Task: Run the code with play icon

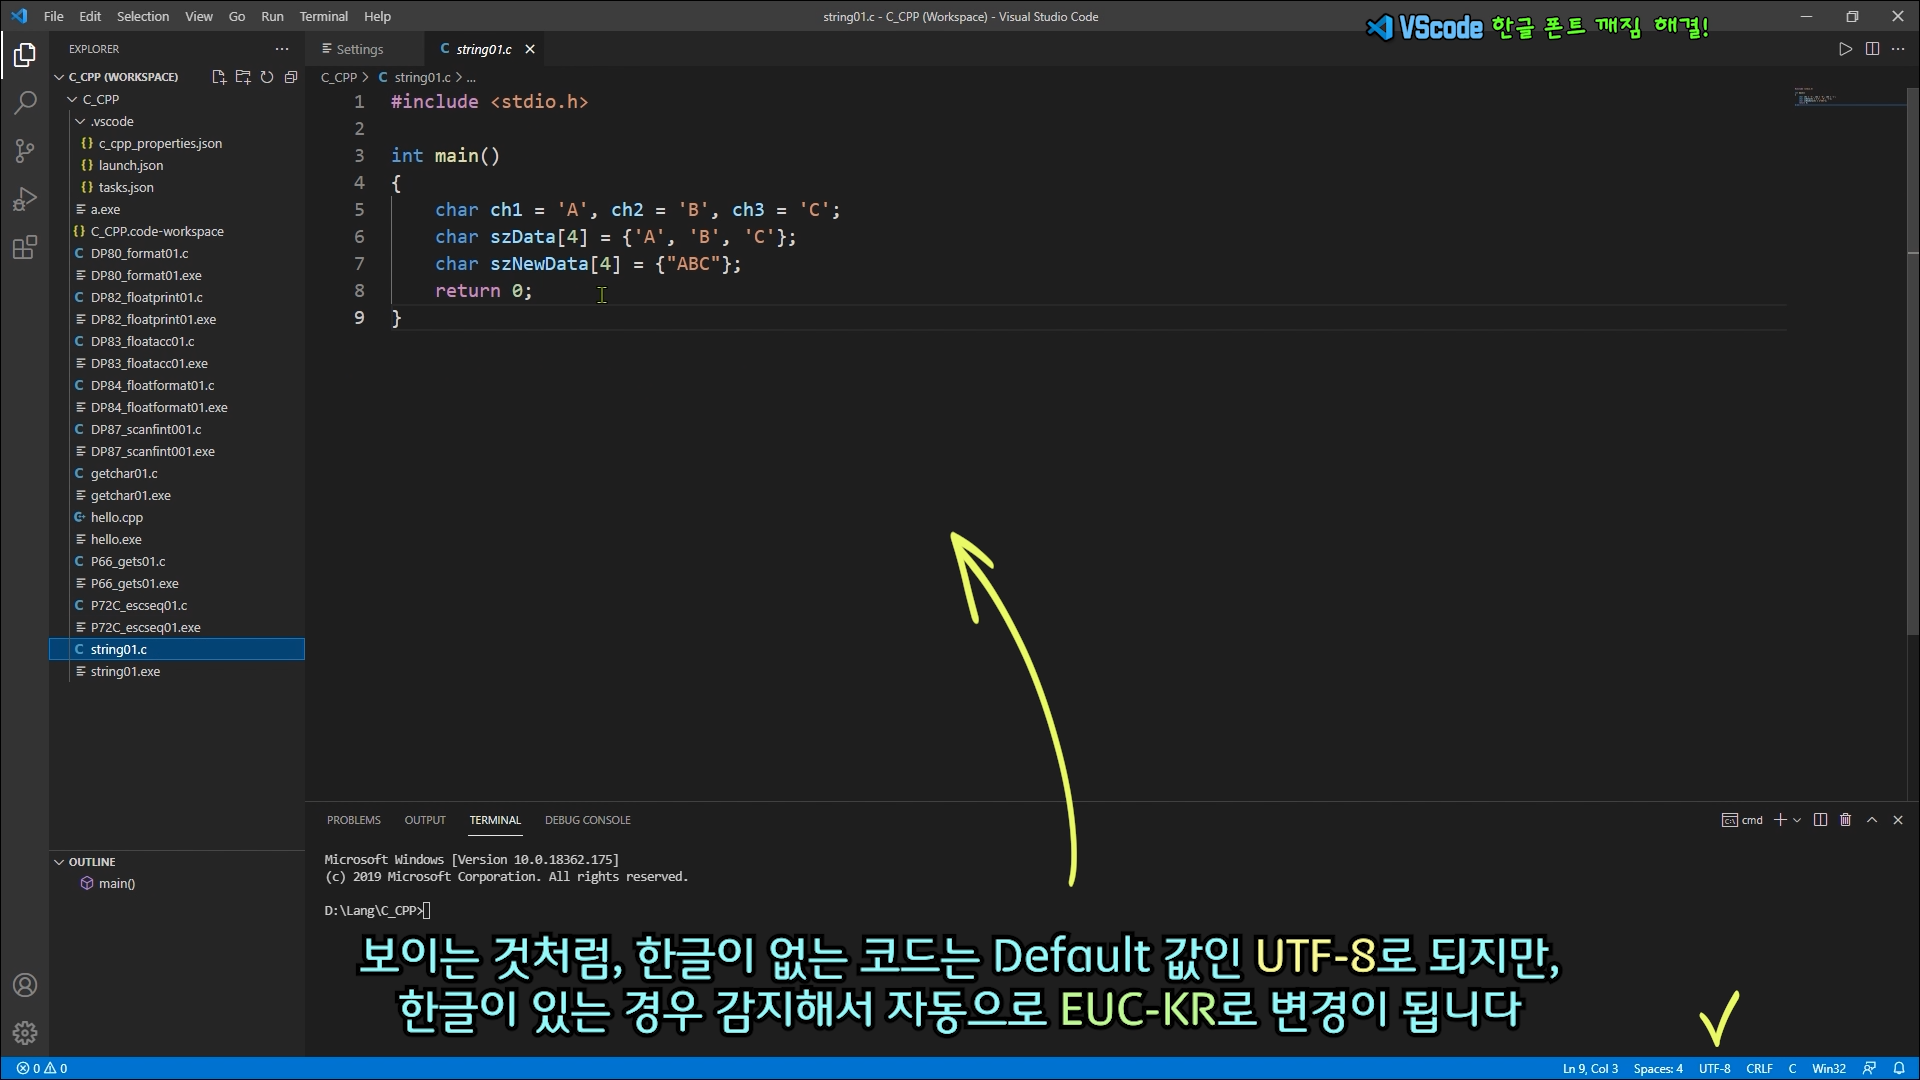Action: (x=1845, y=49)
